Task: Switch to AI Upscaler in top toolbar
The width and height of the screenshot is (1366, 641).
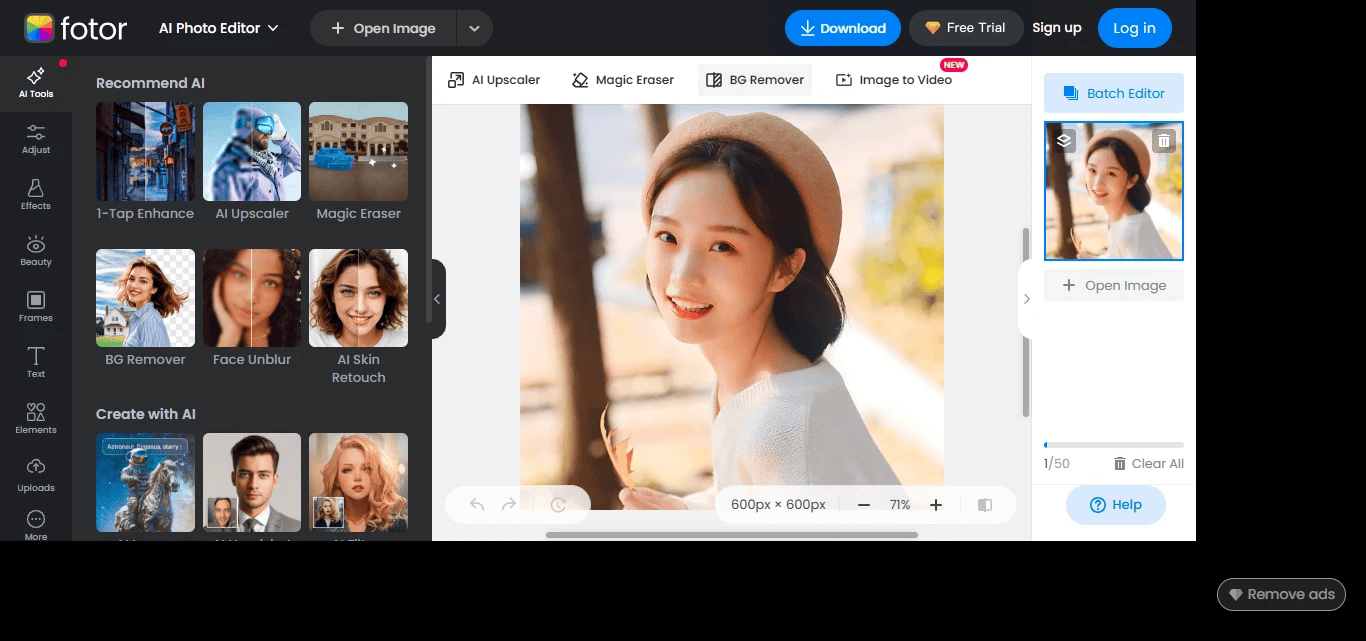Action: pyautogui.click(x=494, y=80)
